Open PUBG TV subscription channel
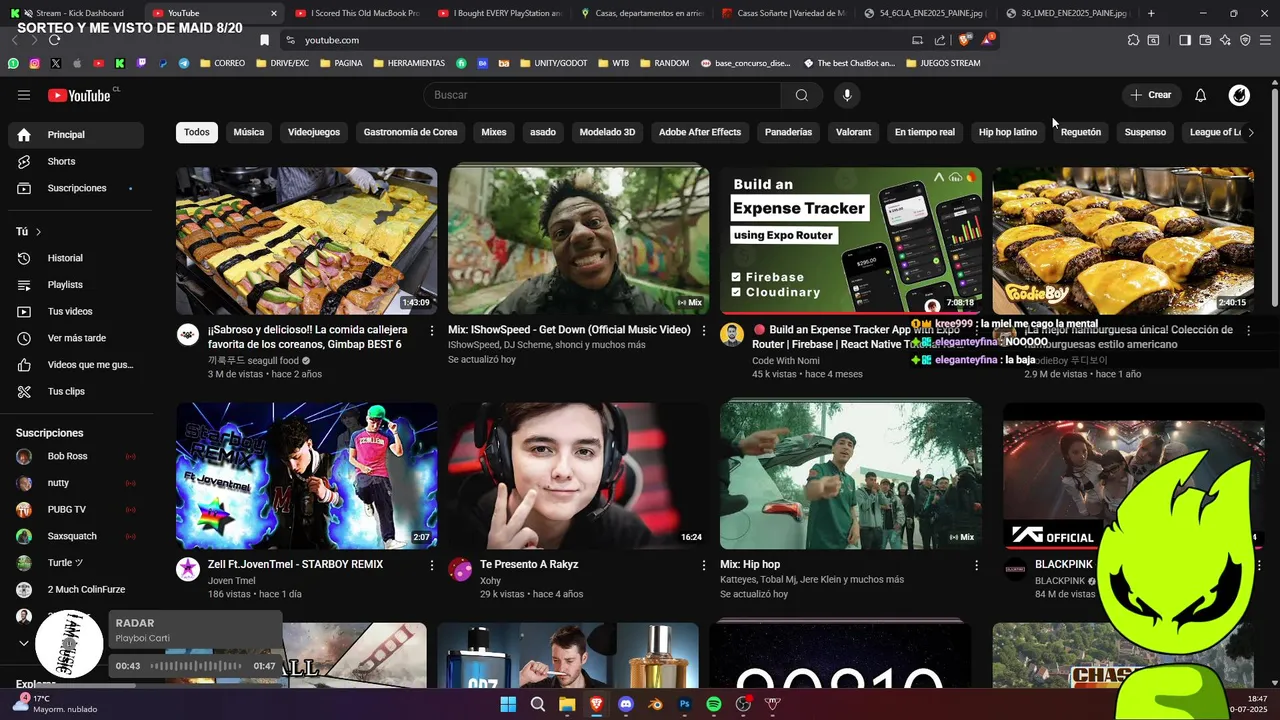The height and width of the screenshot is (720, 1280). coord(75,510)
